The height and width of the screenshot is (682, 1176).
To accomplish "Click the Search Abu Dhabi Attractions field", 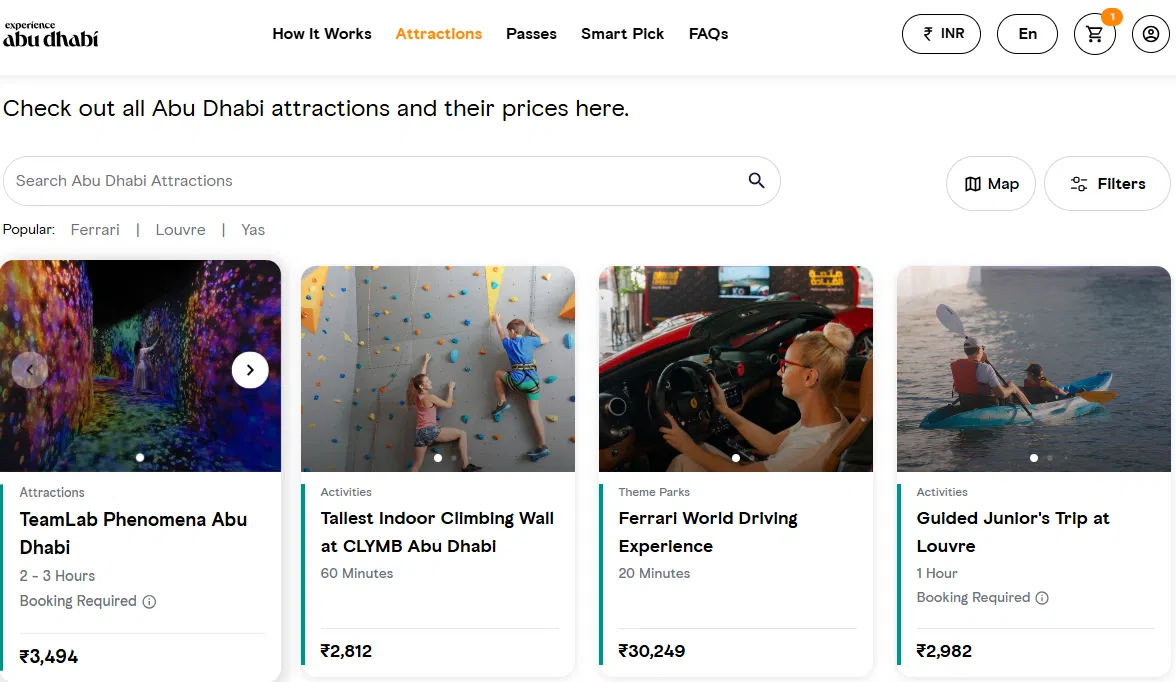I will click(370, 181).
